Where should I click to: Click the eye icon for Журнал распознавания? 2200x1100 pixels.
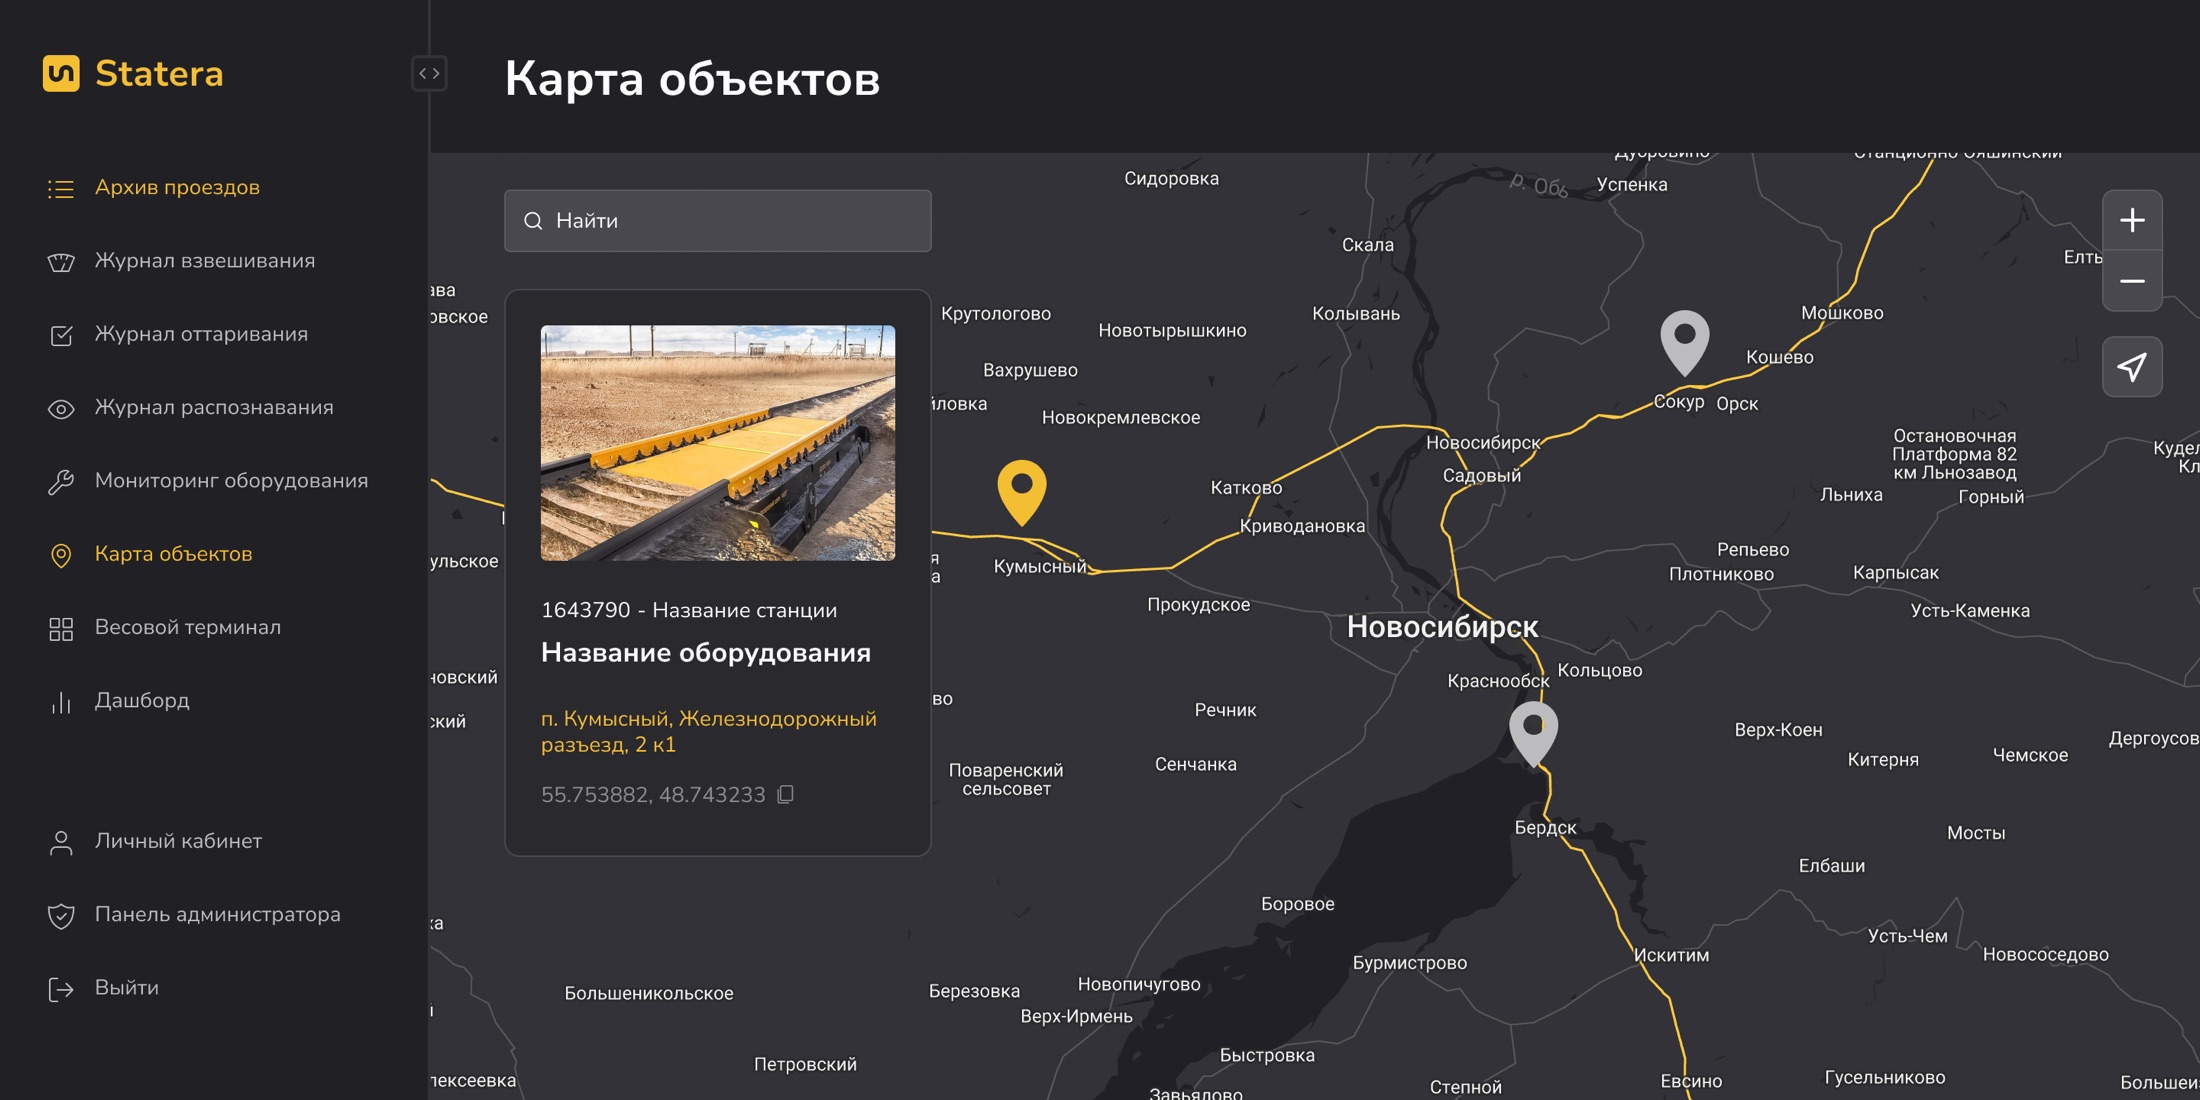[61, 409]
